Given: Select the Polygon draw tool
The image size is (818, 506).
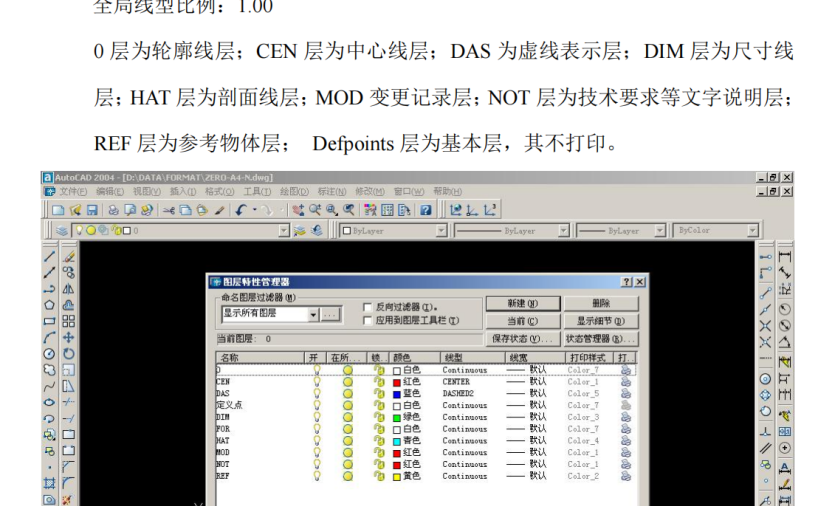Looking at the screenshot, I should 50,305.
